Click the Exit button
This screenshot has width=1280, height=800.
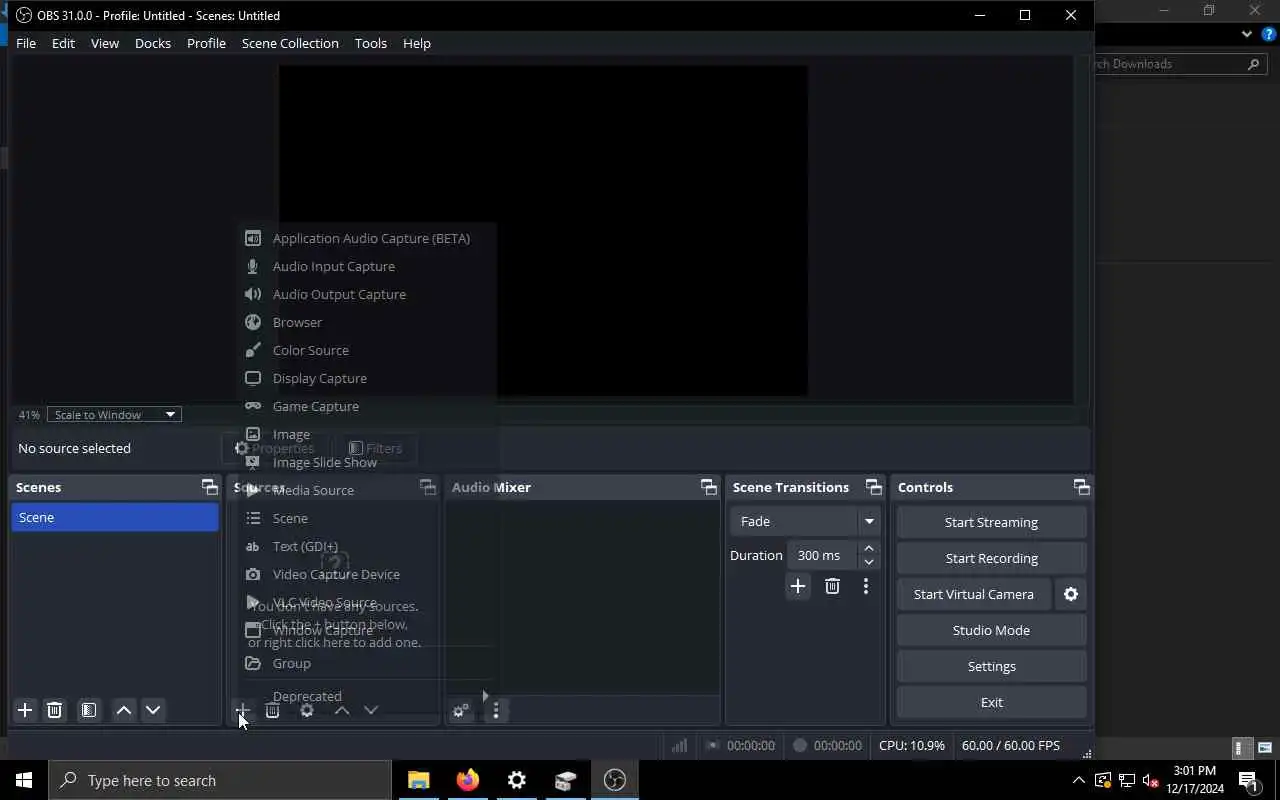point(991,702)
